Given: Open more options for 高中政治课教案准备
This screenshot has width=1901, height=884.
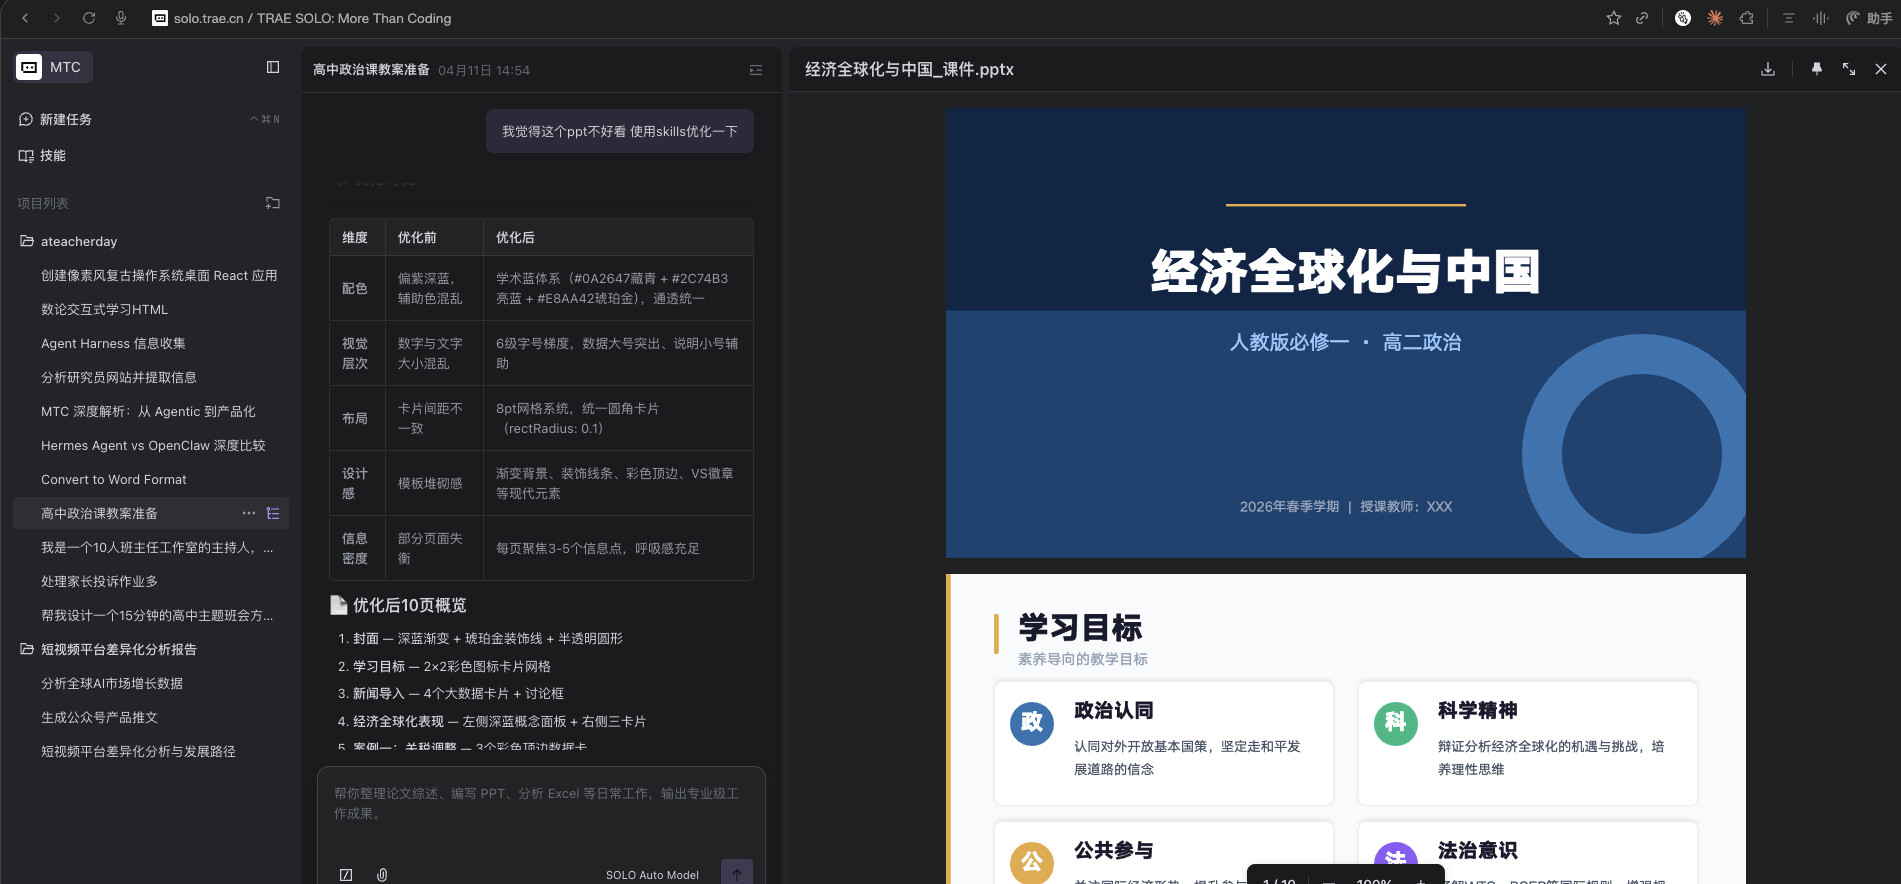Looking at the screenshot, I should coord(249,513).
